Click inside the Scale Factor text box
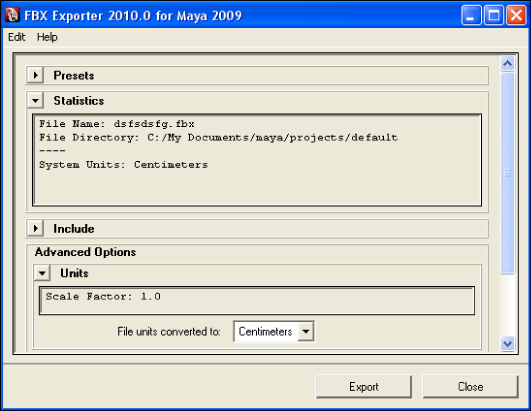The image size is (531, 411). click(257, 301)
